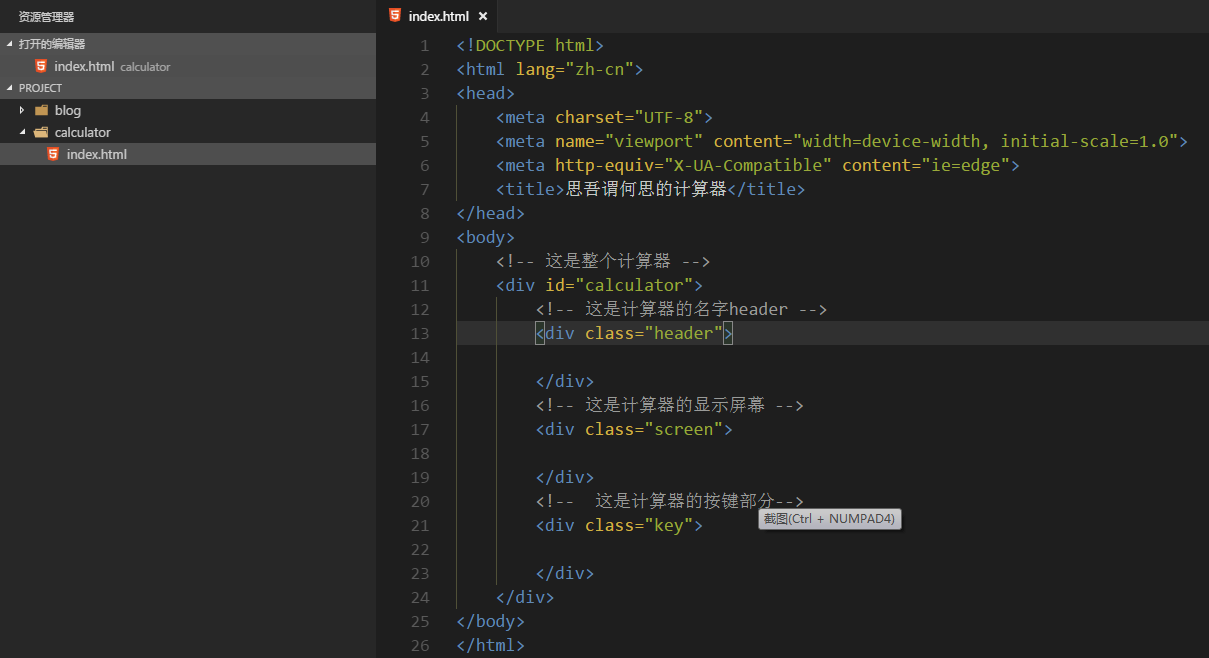This screenshot has width=1209, height=658.
Task: Click the HTML5 icon in Open Editors list
Action: pos(40,66)
